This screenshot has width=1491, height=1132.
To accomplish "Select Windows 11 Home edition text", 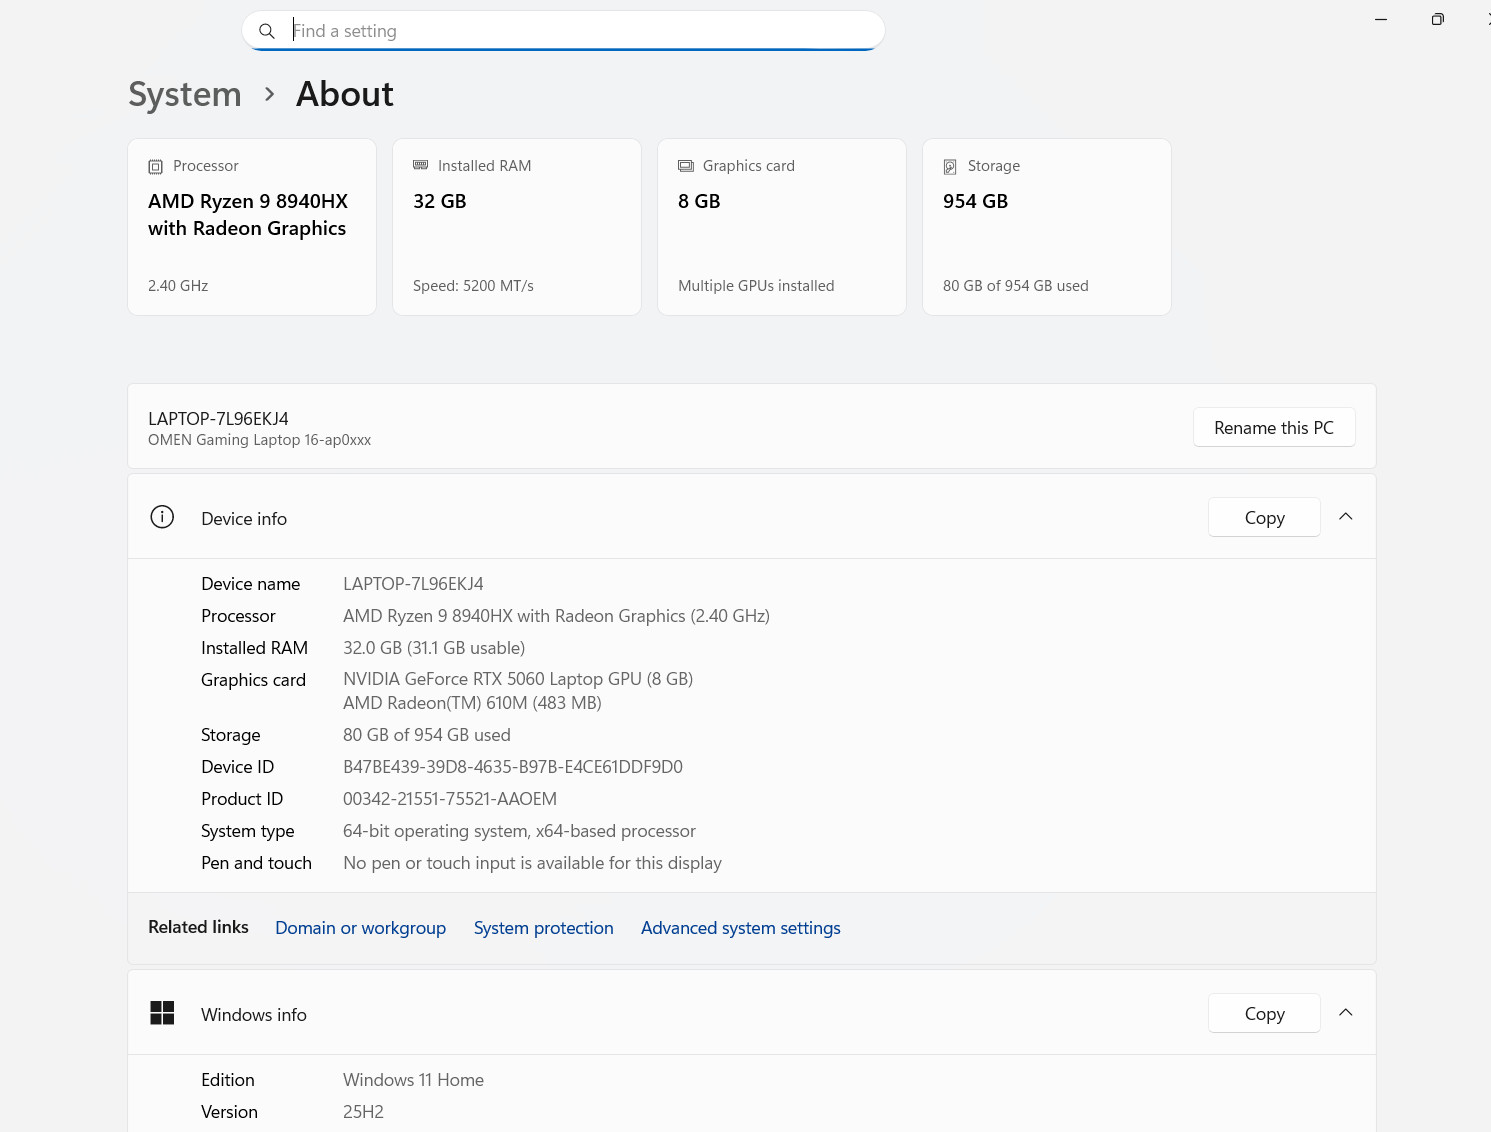I will tap(413, 1080).
